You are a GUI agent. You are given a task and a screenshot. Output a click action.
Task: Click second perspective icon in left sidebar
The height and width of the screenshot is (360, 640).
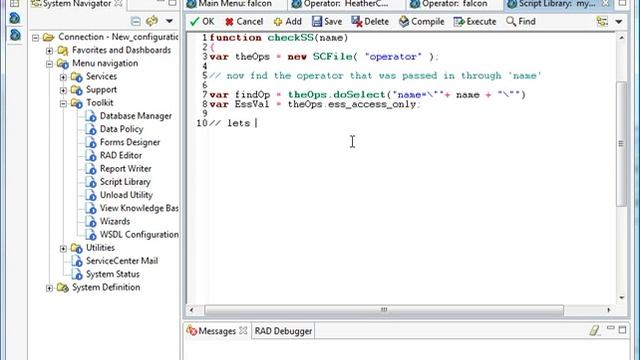point(15,35)
